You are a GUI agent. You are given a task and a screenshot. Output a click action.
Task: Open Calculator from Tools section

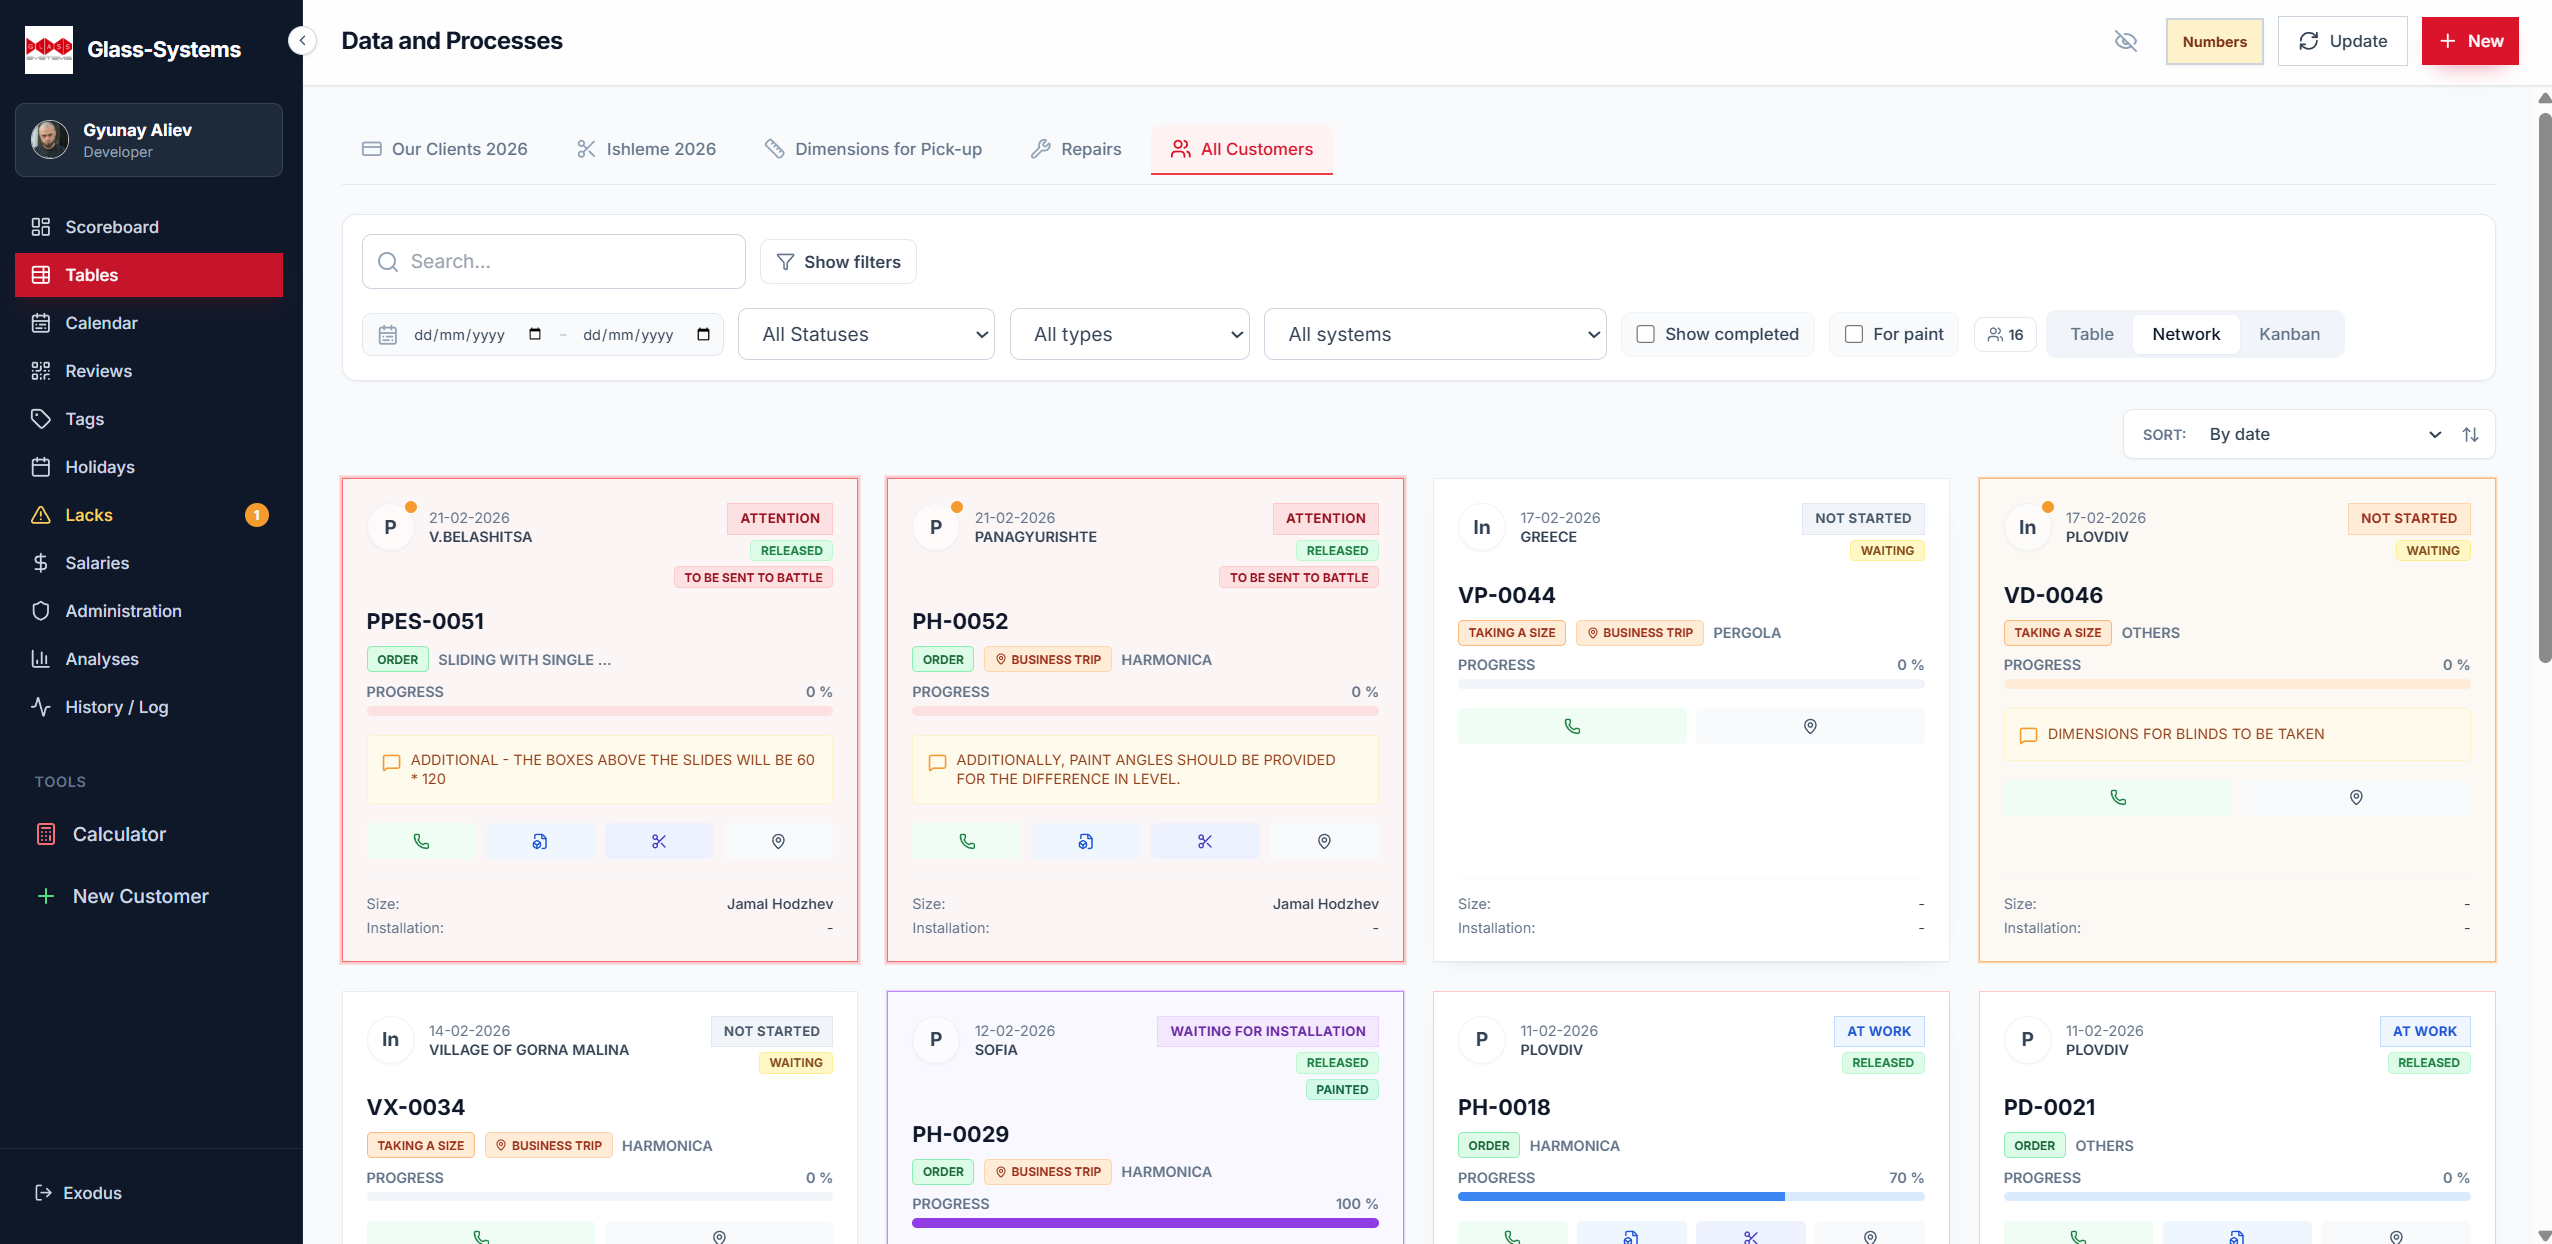pyautogui.click(x=119, y=834)
